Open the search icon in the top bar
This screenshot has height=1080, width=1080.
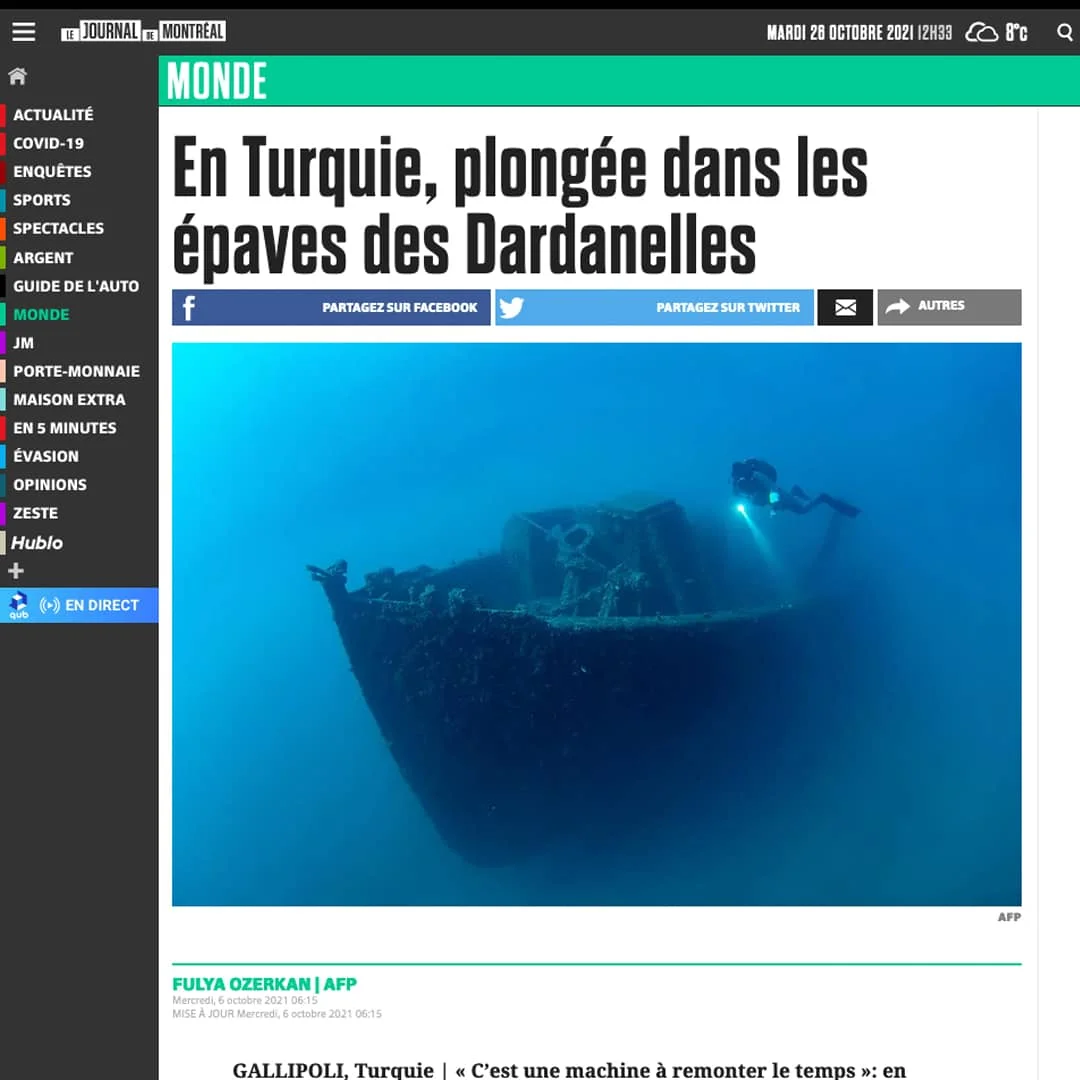1064,32
